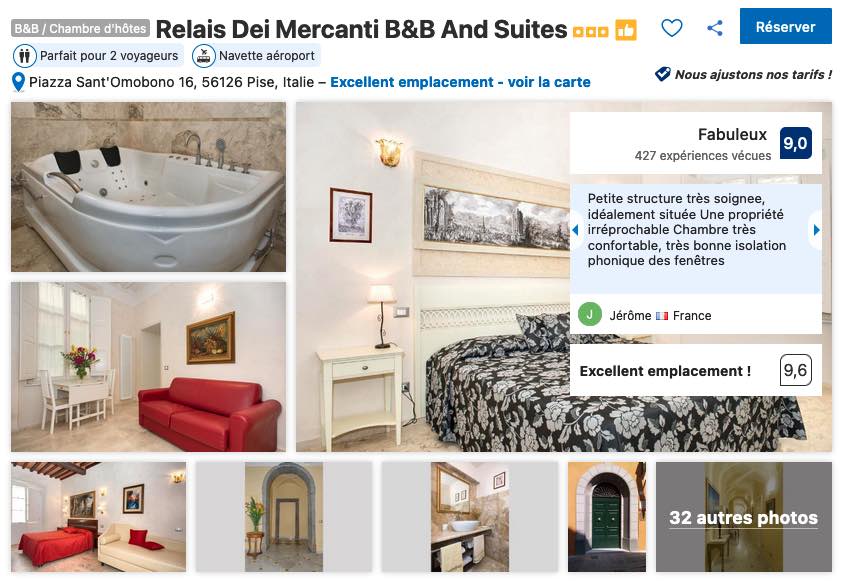Click the price-match checkmark tag icon
This screenshot has width=845, height=582.
tap(662, 74)
